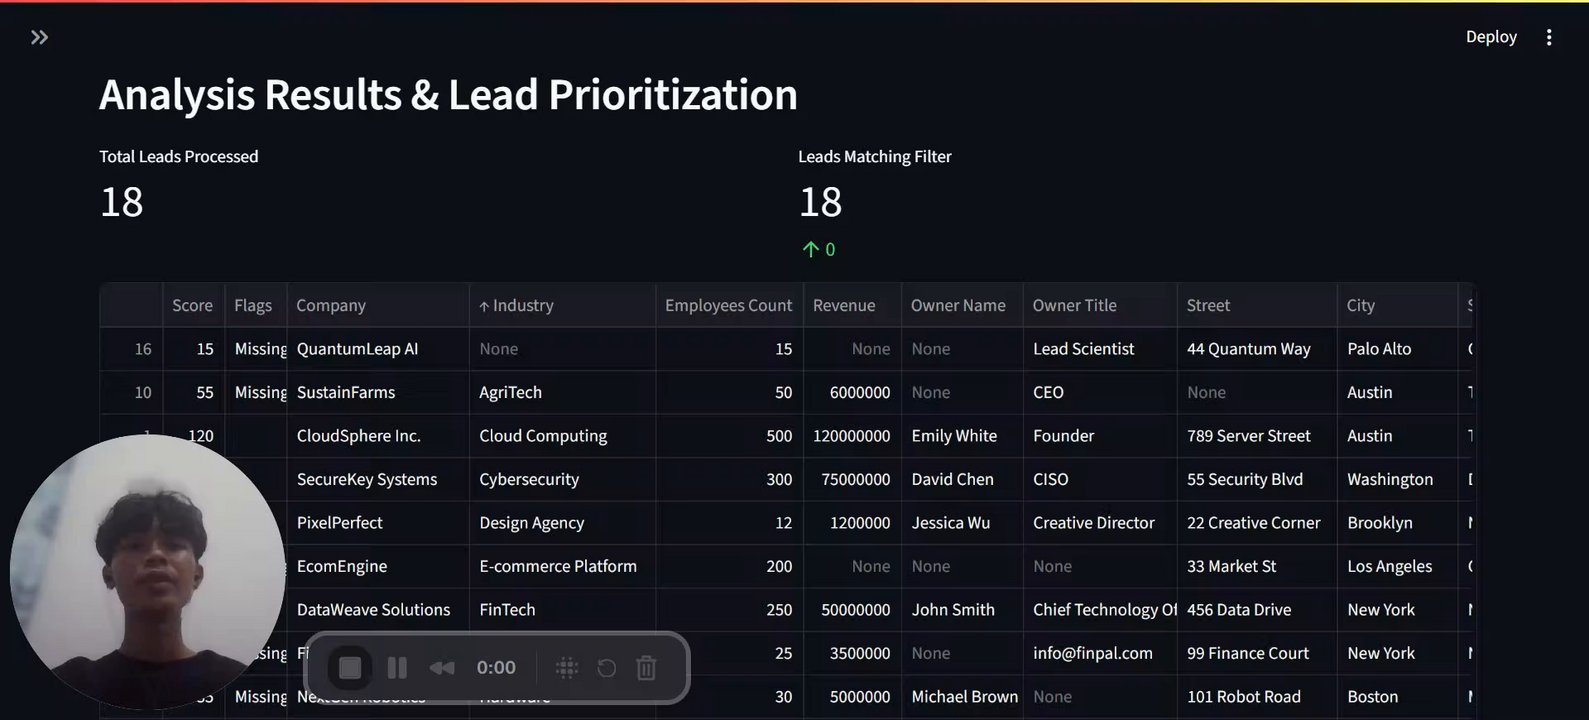Stop the screen recording
The image size is (1589, 720).
pos(350,668)
